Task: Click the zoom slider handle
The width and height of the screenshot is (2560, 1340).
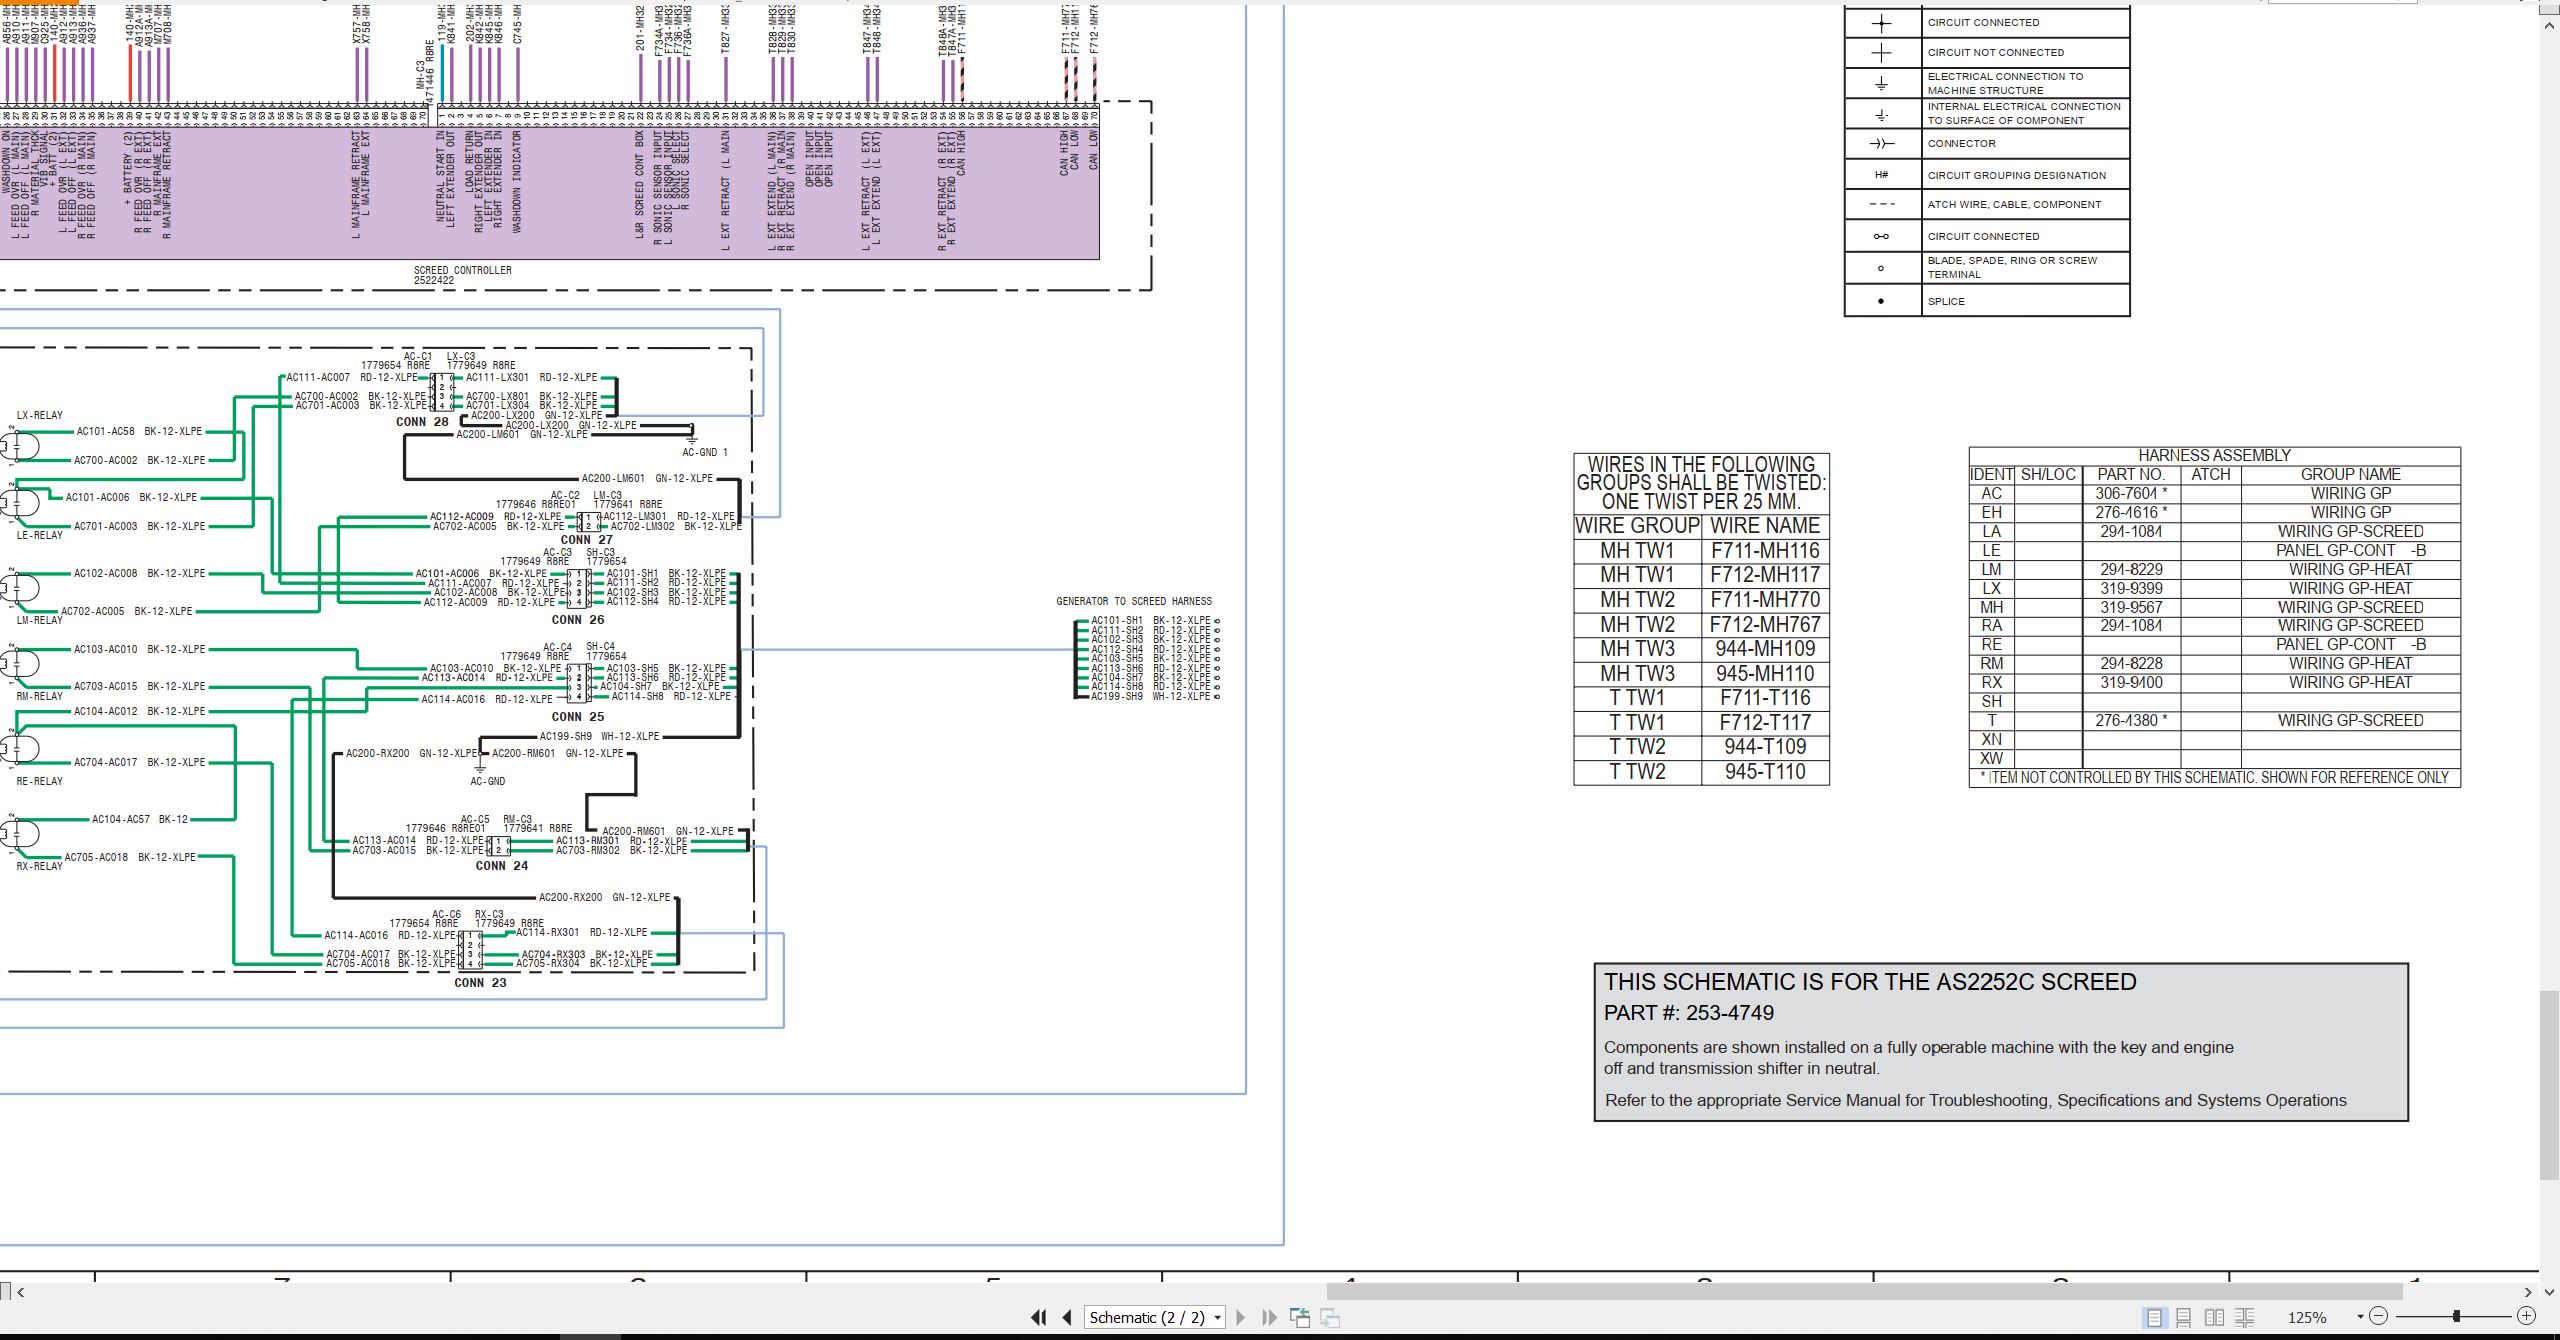Action: (2456, 1316)
